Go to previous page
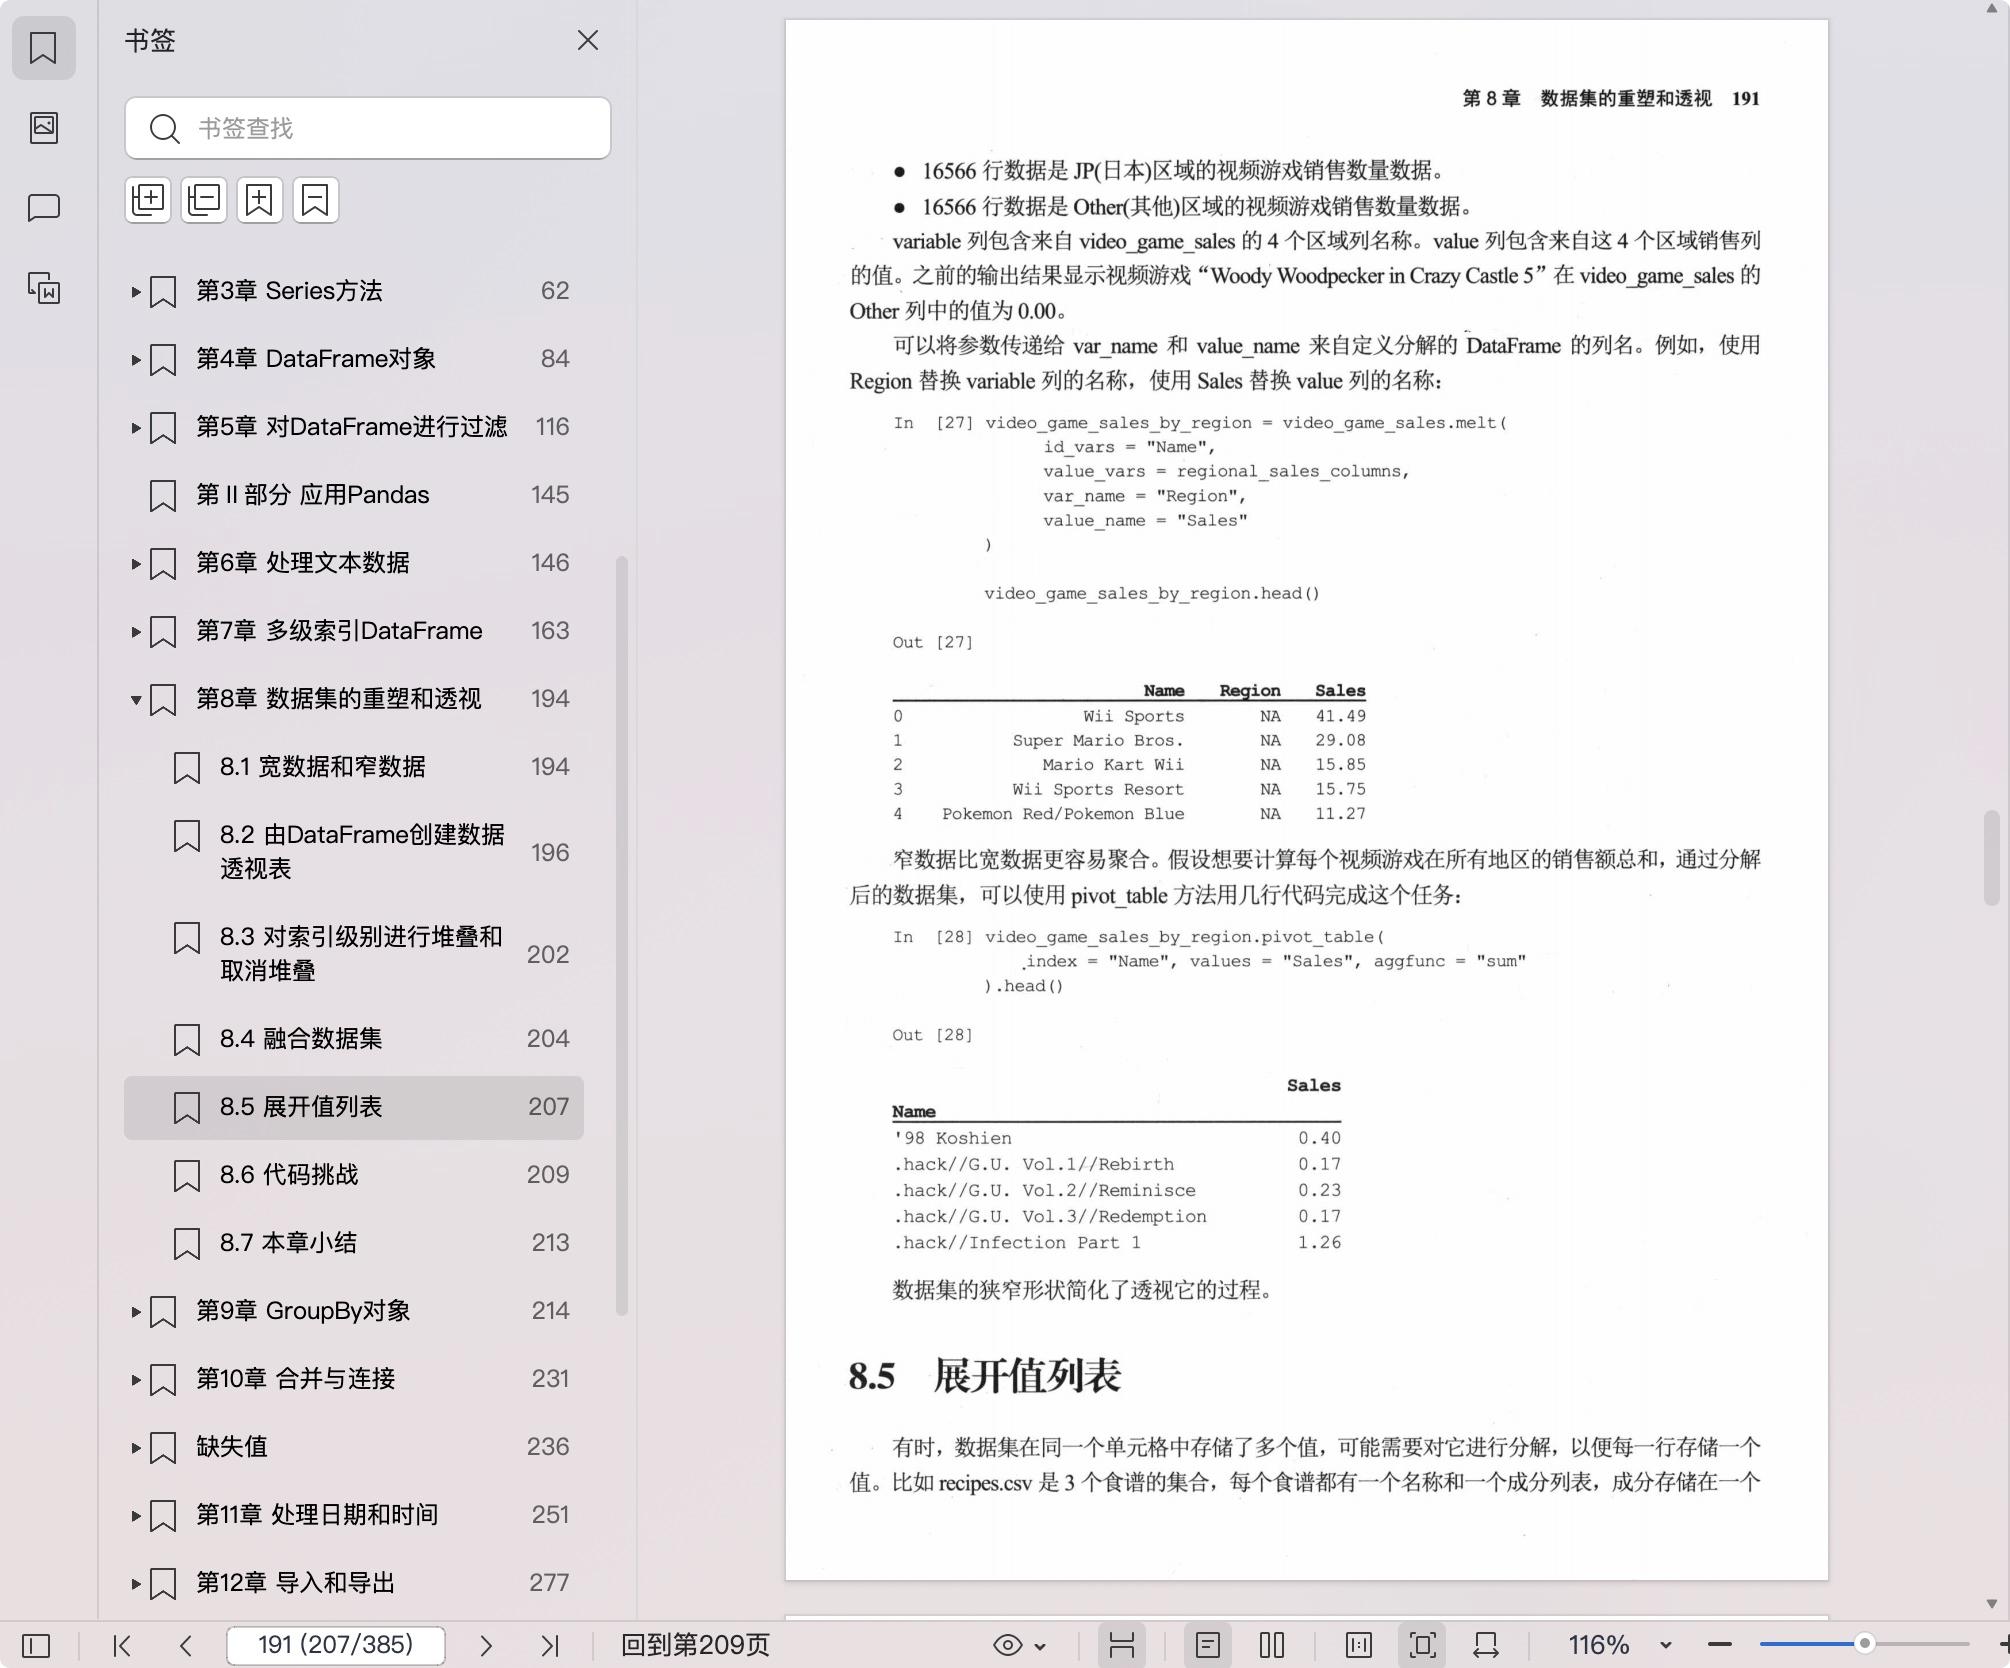The height and width of the screenshot is (1668, 2010). pos(186,1645)
